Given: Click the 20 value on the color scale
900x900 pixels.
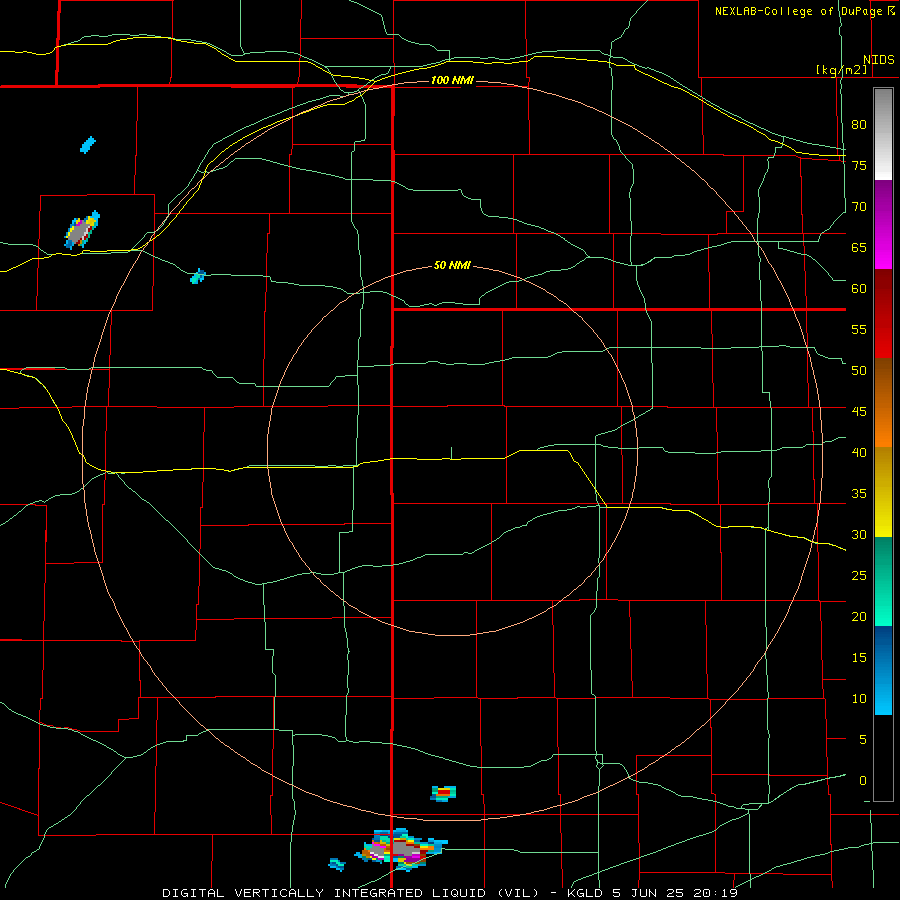Looking at the screenshot, I should 859,616.
